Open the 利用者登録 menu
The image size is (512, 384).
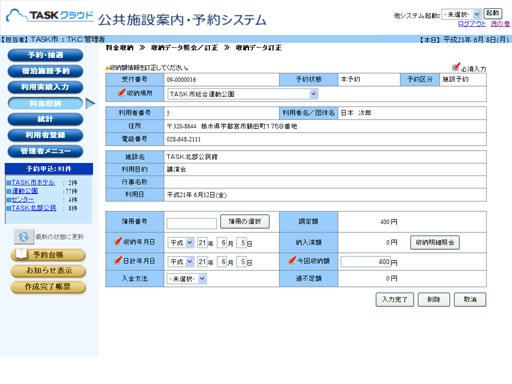coord(45,135)
